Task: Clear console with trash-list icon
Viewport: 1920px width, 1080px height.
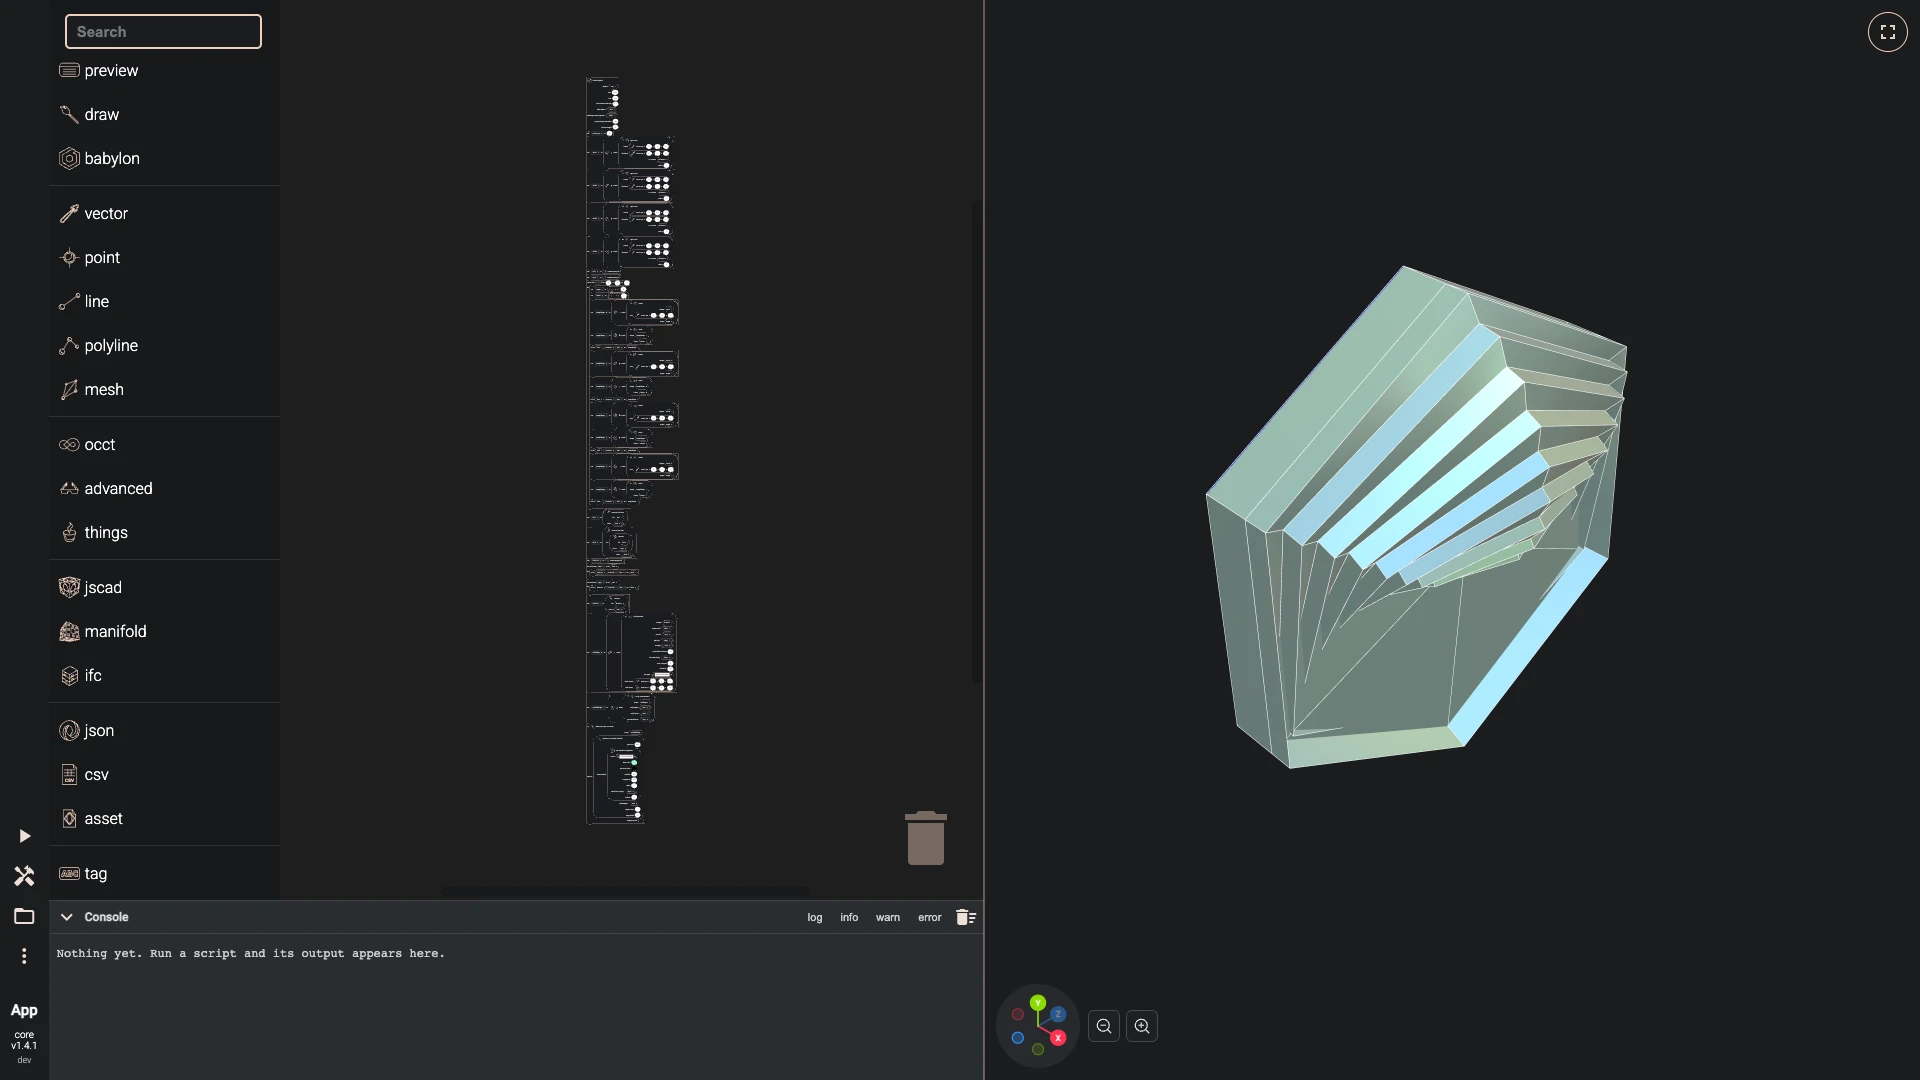Action: point(965,917)
